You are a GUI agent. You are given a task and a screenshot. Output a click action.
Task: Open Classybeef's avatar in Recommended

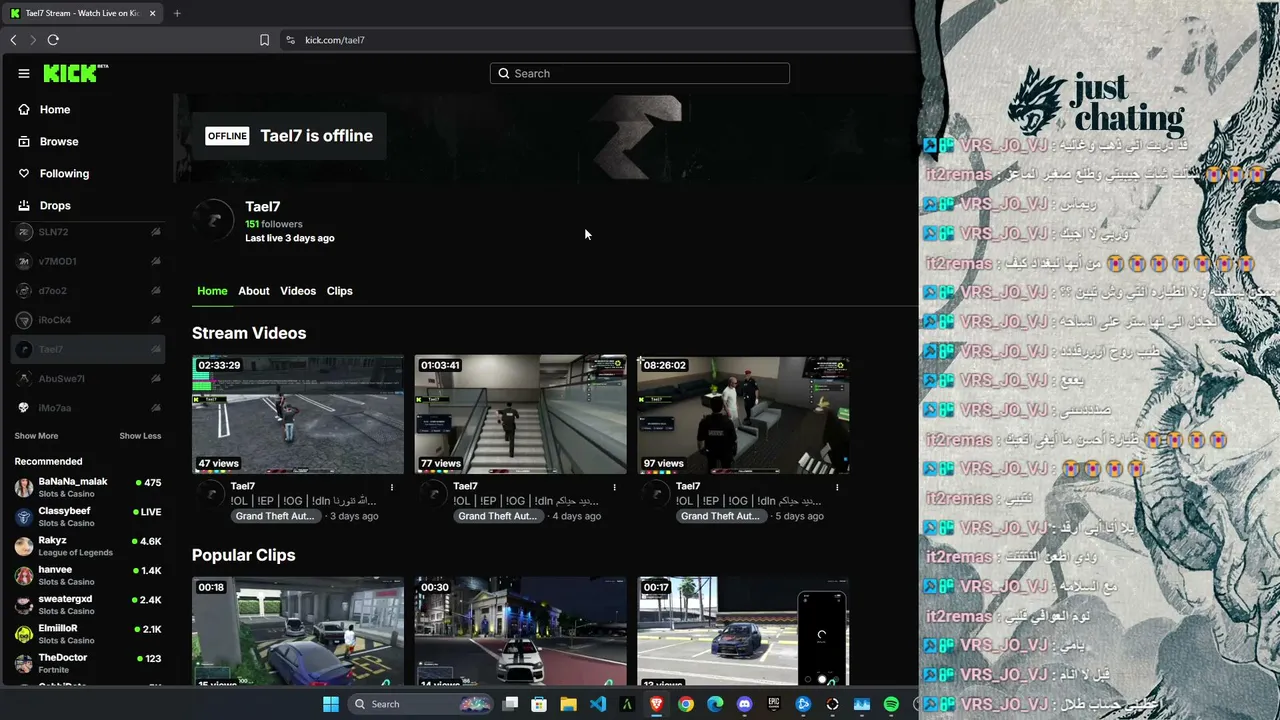pos(24,517)
